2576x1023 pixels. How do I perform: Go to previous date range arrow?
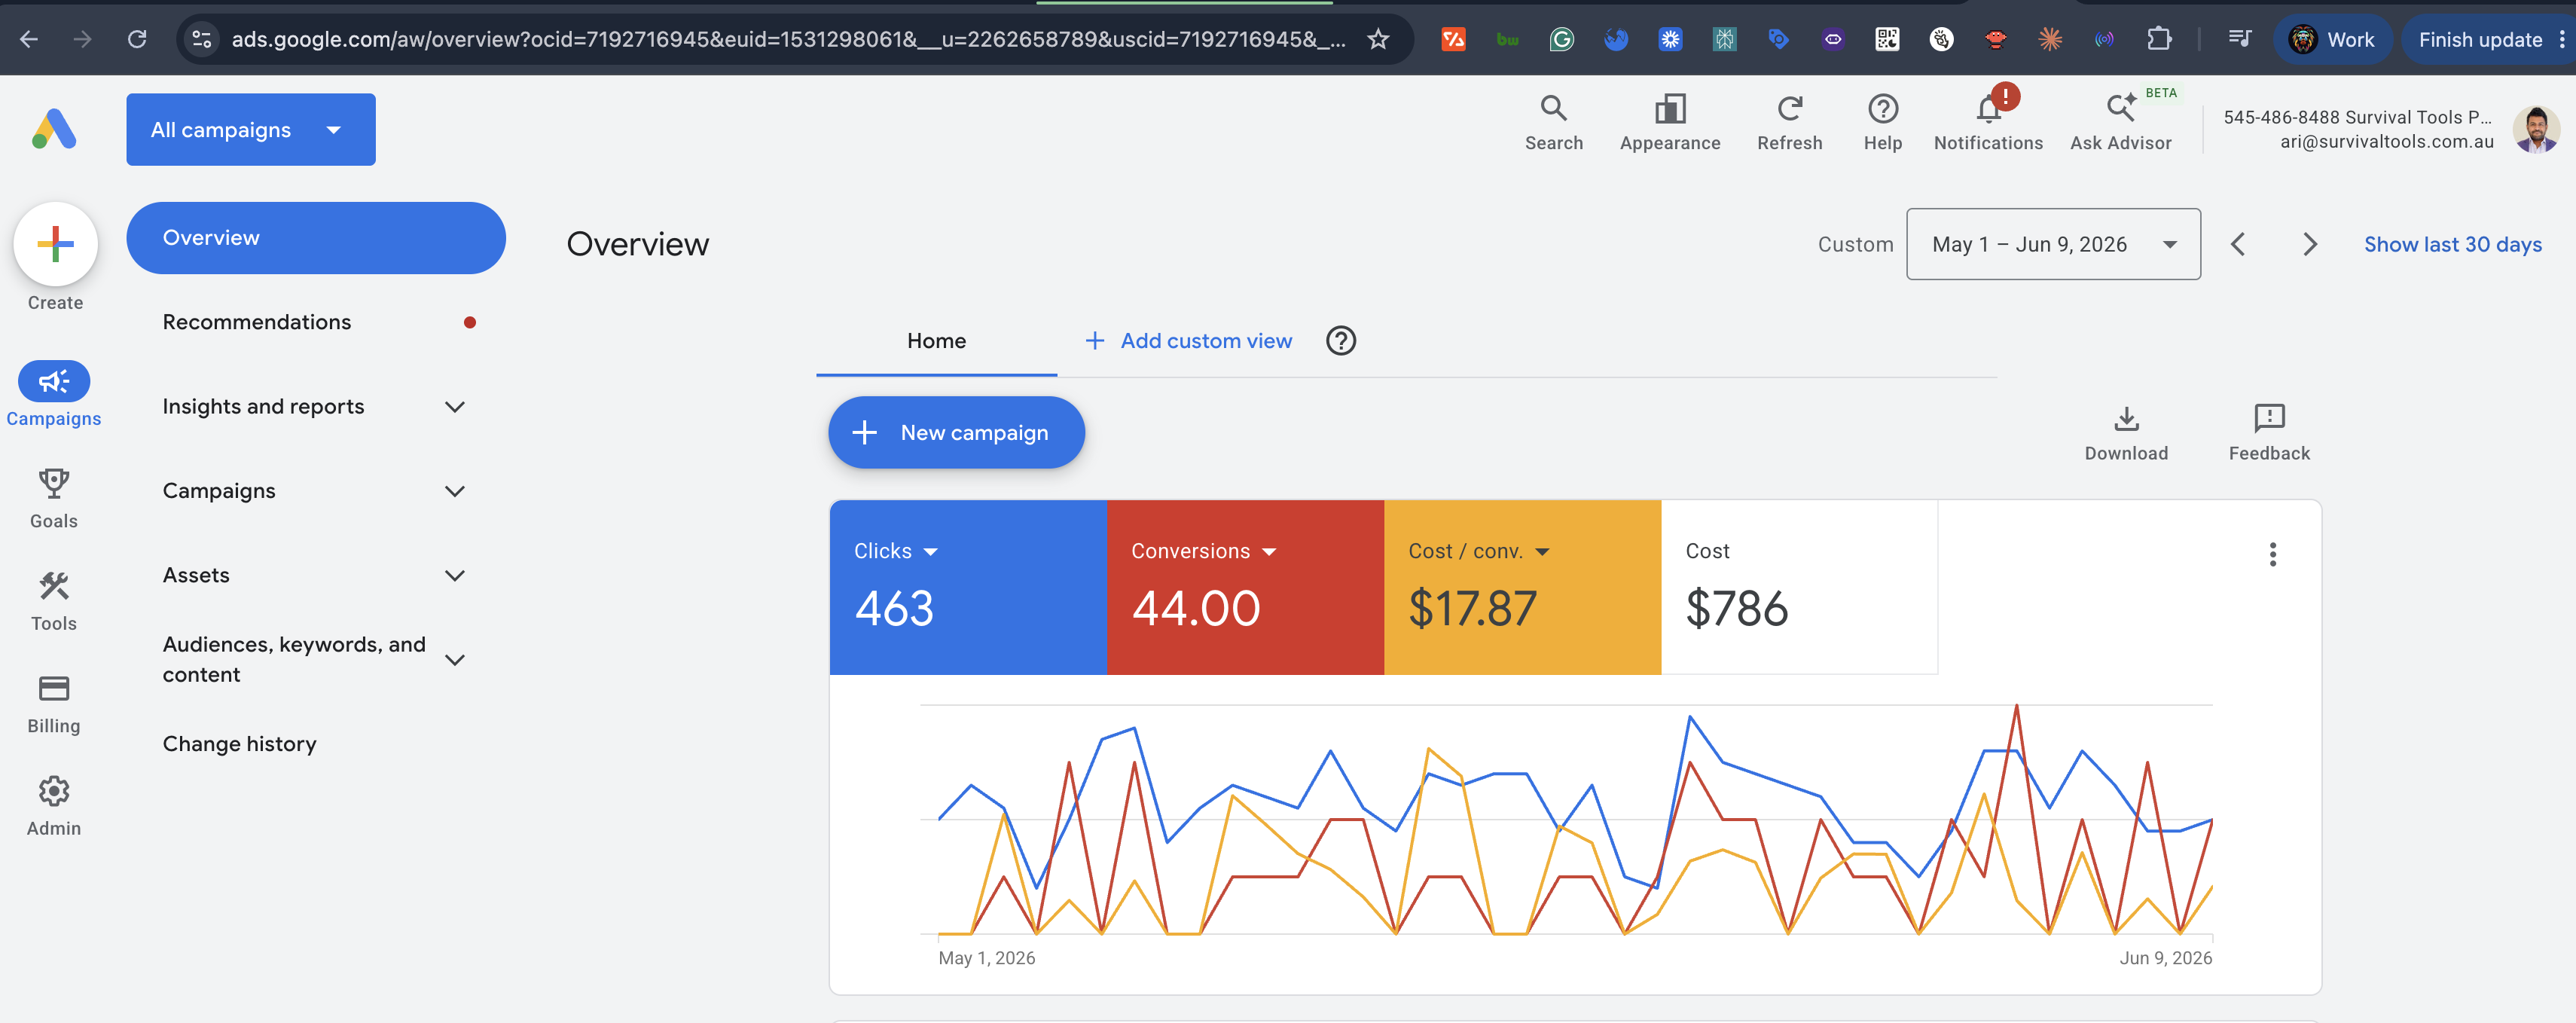(x=2238, y=244)
